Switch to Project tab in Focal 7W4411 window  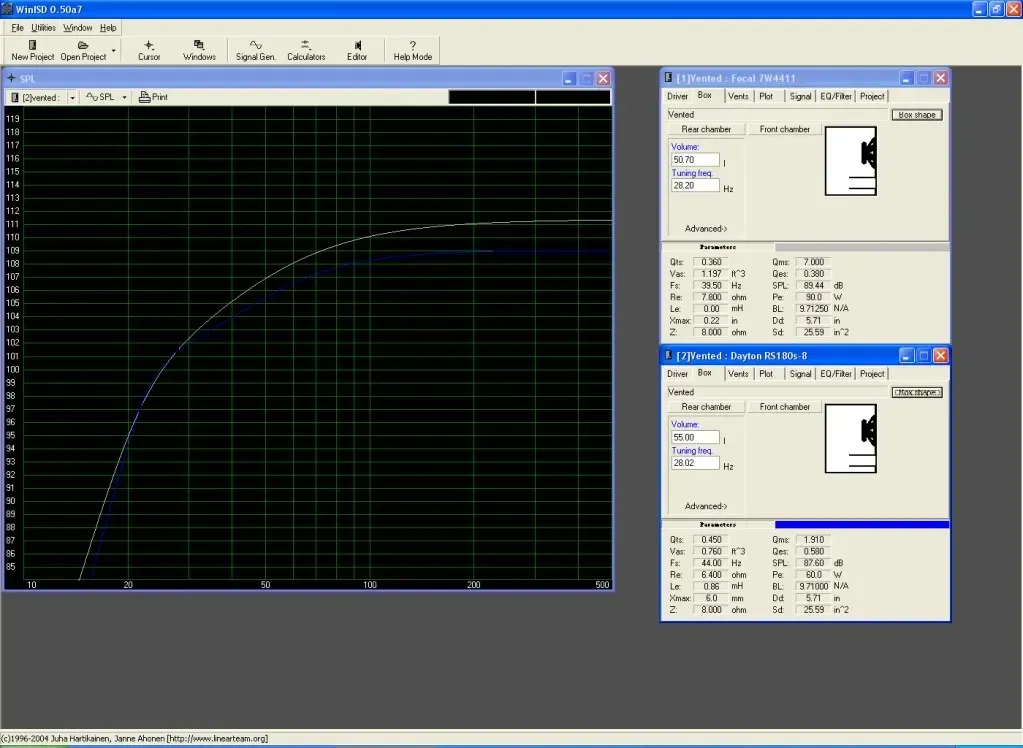[x=872, y=96]
